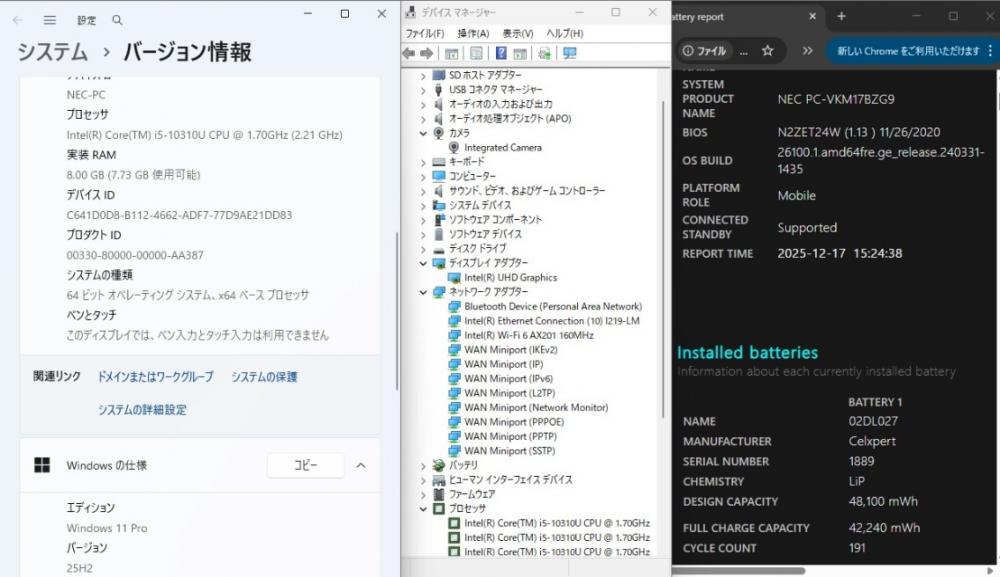Go back in Device Manager toolbar
Viewport: 1000px width, 577px height.
tap(409, 54)
